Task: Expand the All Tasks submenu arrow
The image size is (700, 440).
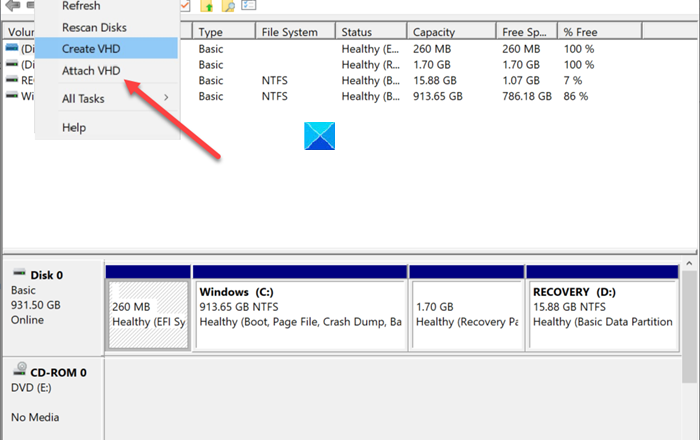Action: click(166, 97)
